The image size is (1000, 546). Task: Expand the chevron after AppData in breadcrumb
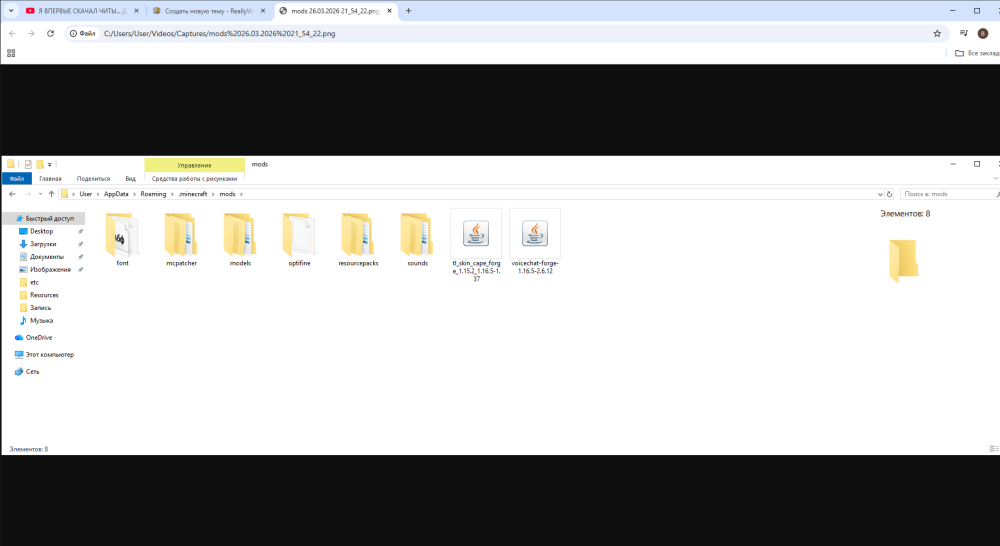coord(135,194)
